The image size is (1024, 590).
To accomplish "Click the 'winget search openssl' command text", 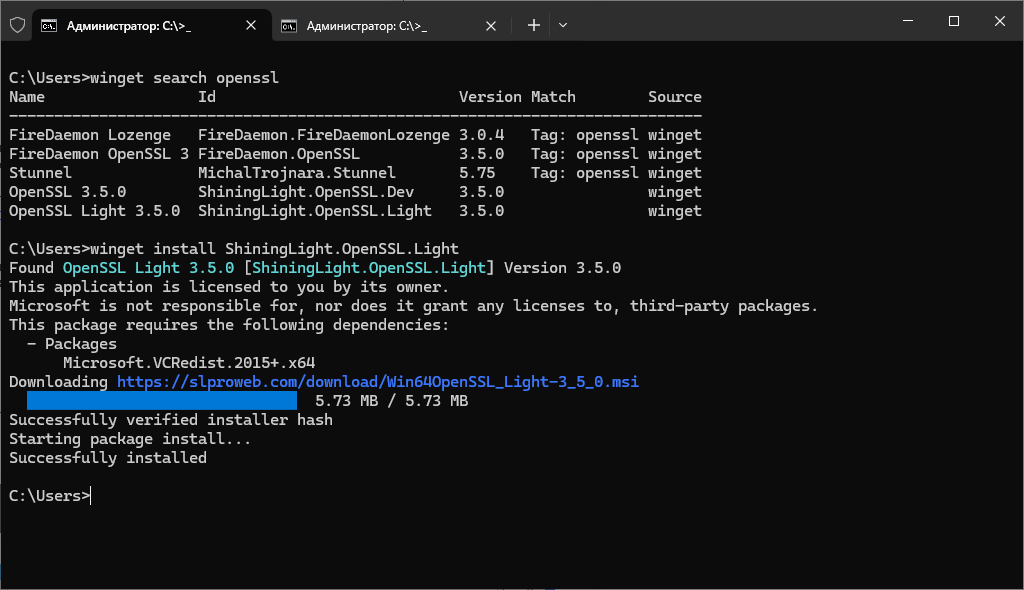I will pos(184,78).
